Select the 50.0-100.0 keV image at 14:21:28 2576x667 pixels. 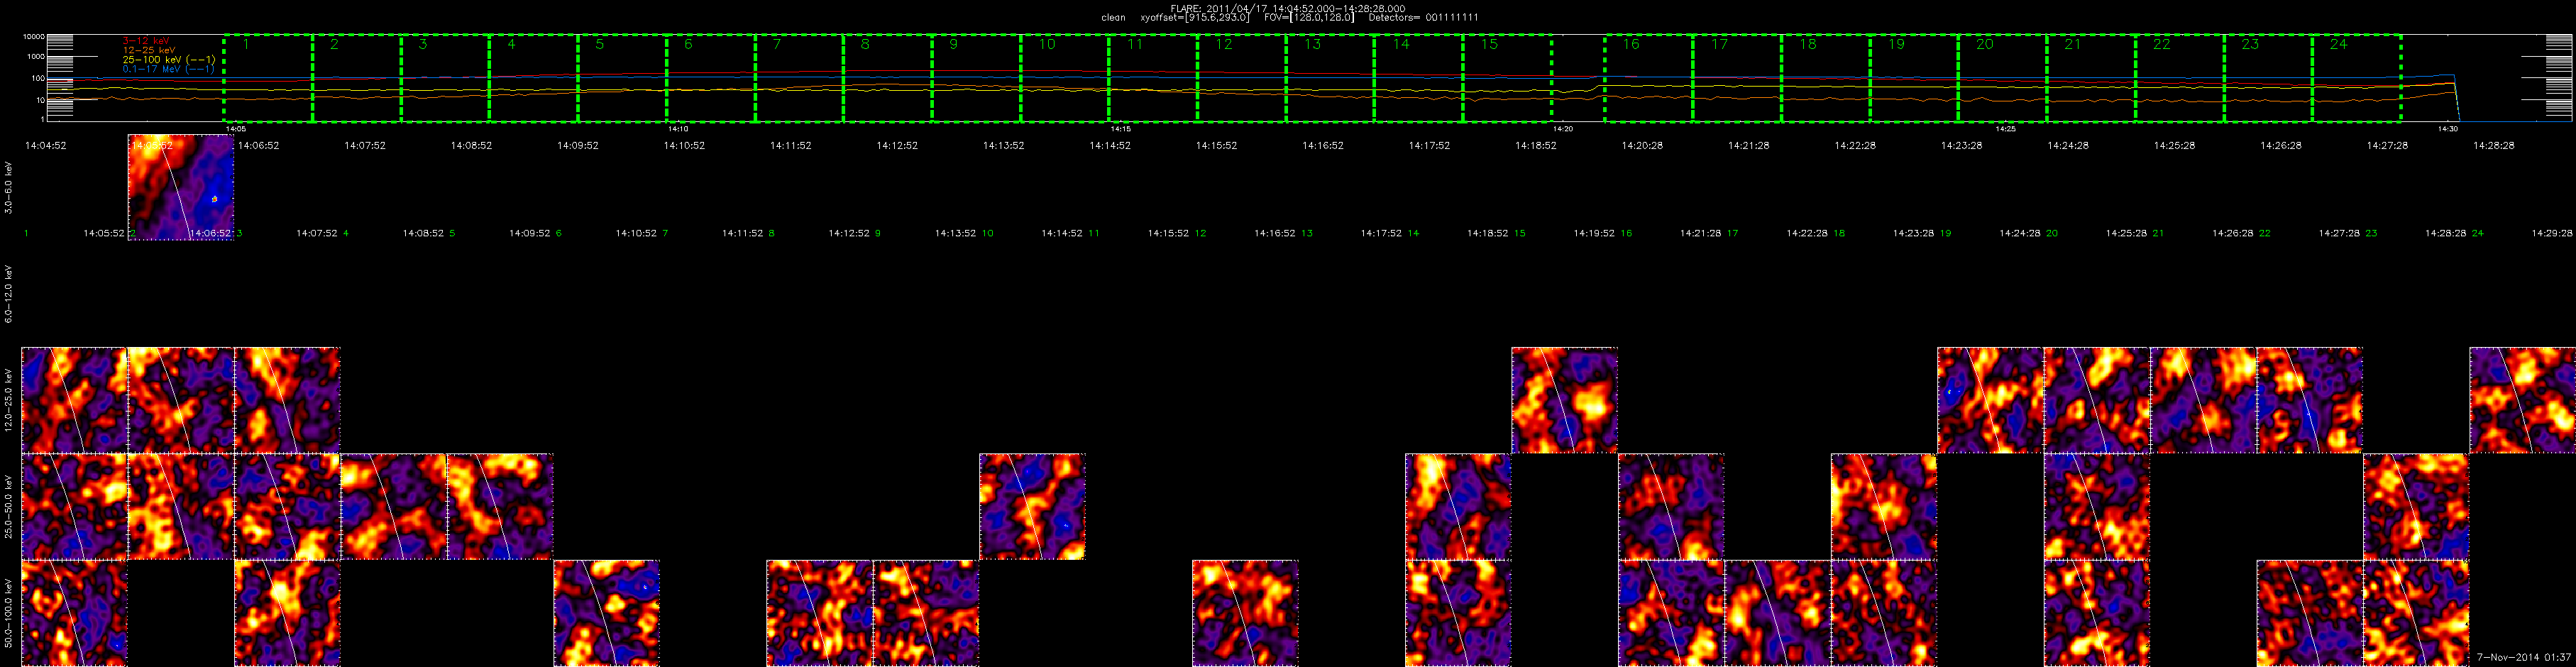(x=1777, y=613)
